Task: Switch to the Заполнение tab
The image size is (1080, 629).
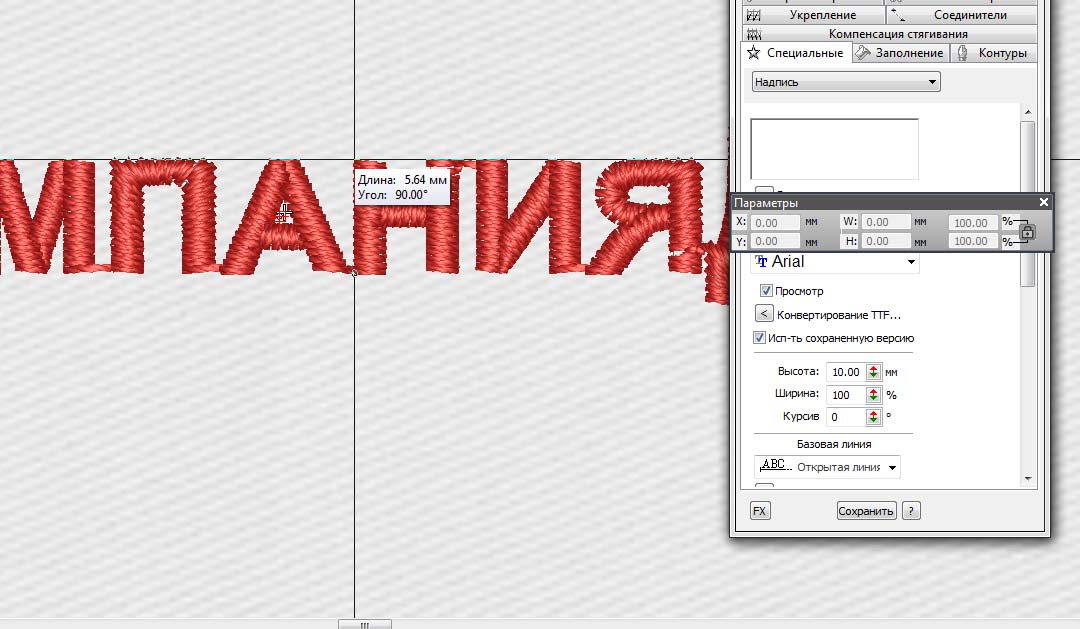Action: 900,53
